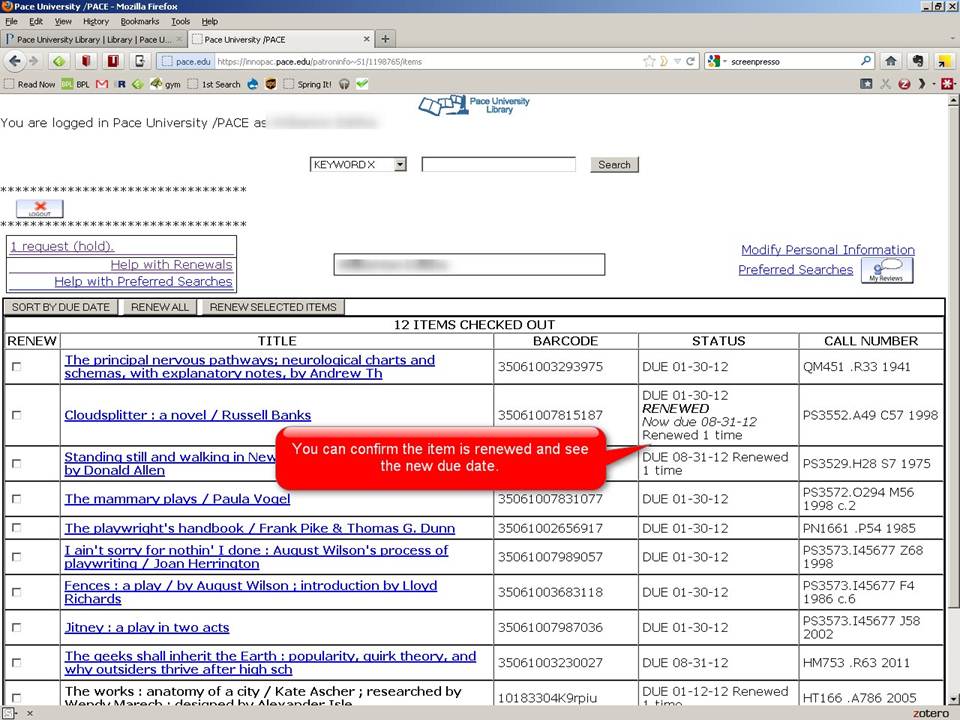Click the red T square toolbar icon
Viewport: 960px width, 720px height.
(113, 61)
